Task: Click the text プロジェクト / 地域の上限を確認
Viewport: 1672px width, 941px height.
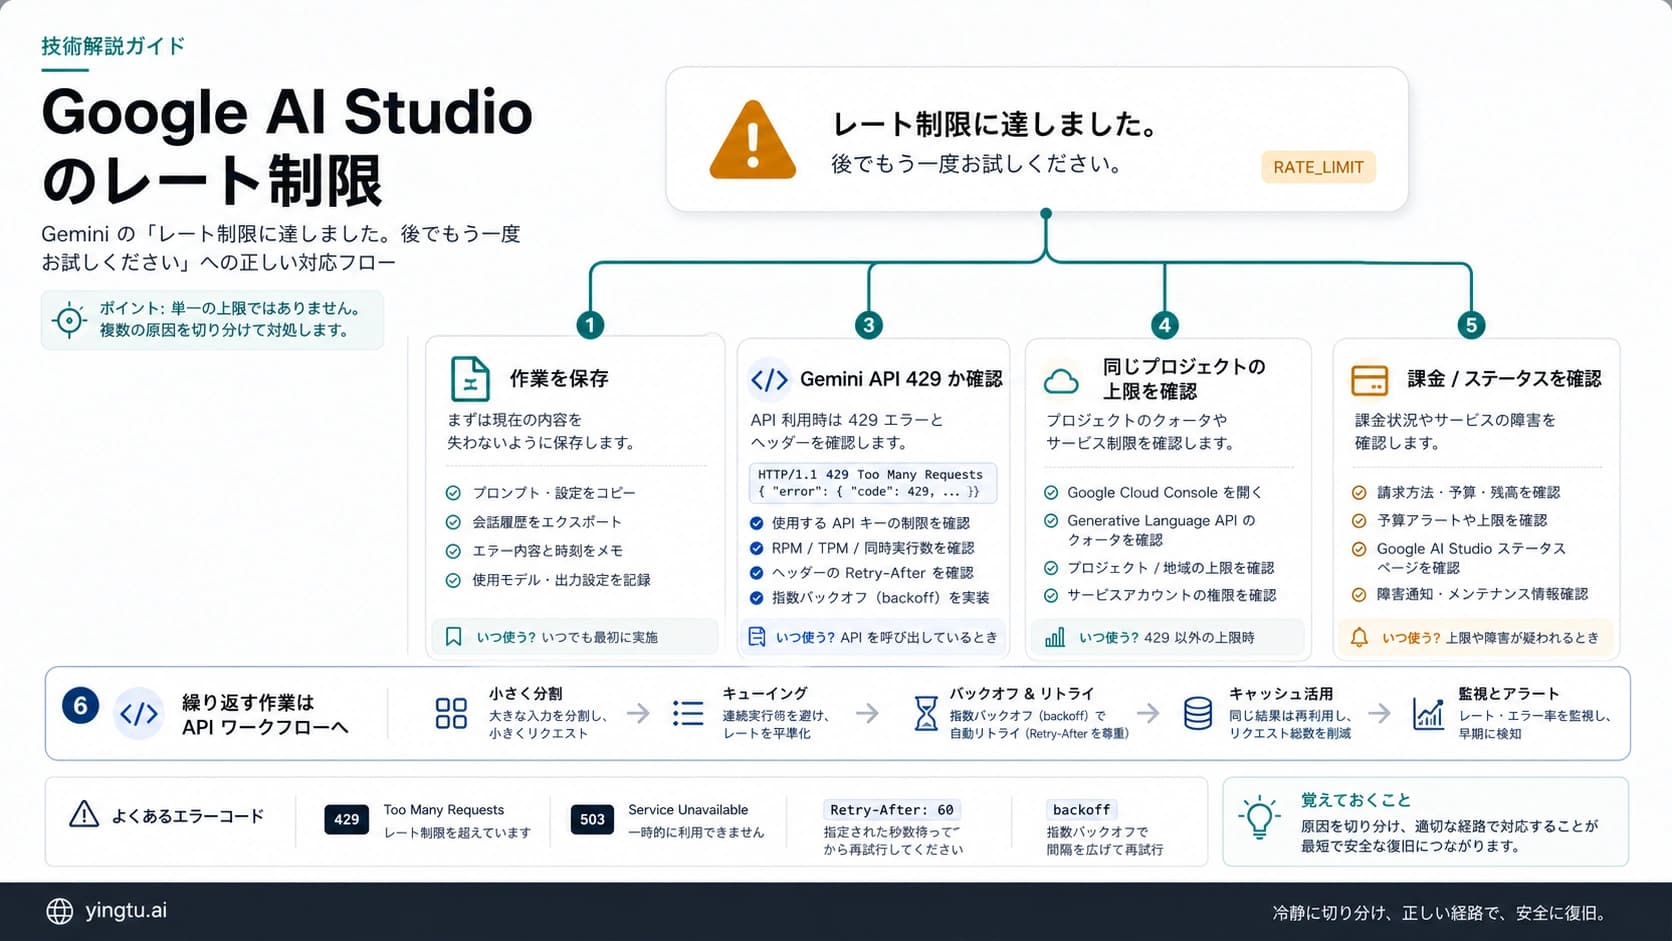Action: click(x=1170, y=568)
